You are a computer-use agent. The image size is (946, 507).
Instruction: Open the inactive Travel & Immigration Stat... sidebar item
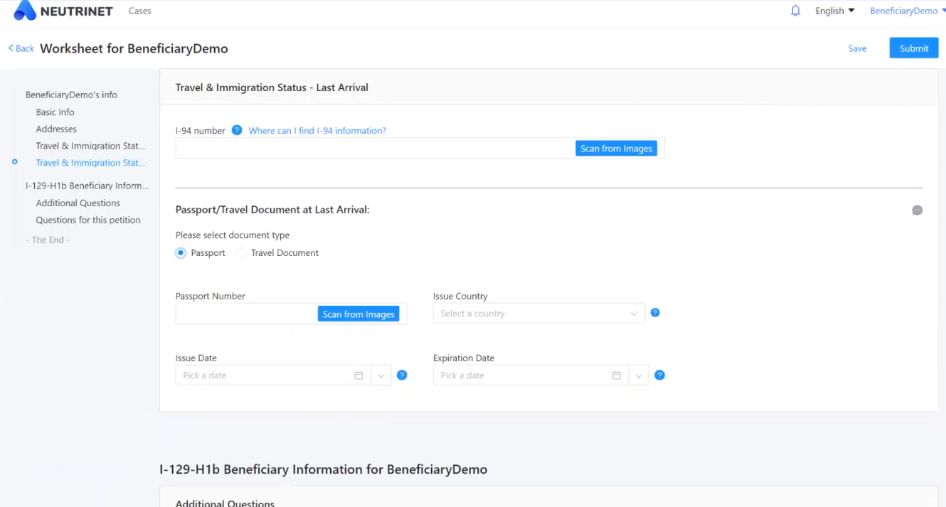(x=90, y=145)
